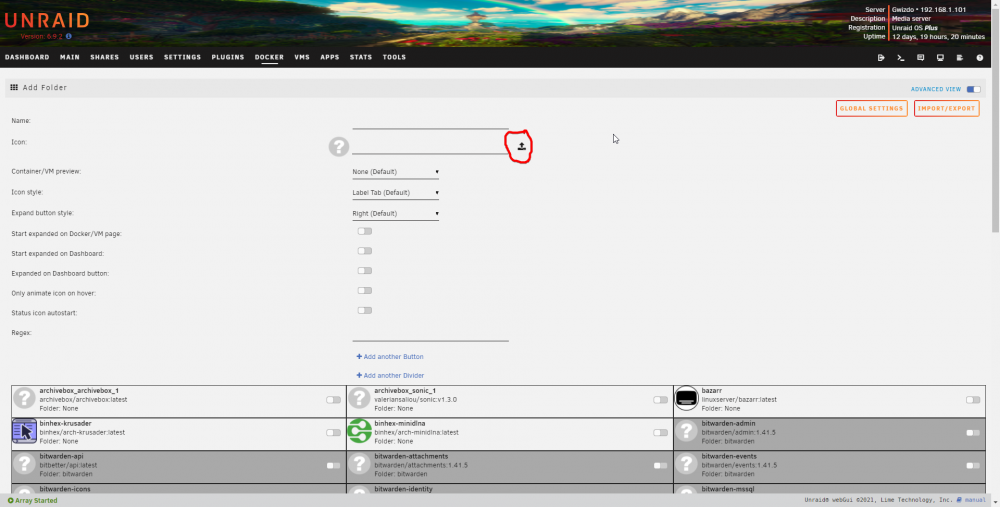Click the Icon URL input field
Viewport: 1000px width, 507px height.
pos(430,145)
